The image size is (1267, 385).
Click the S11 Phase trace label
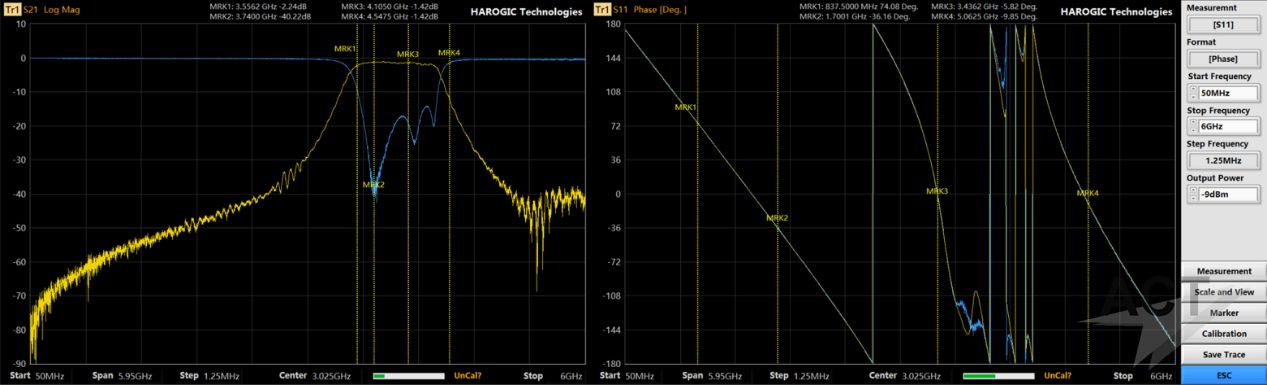tap(651, 10)
